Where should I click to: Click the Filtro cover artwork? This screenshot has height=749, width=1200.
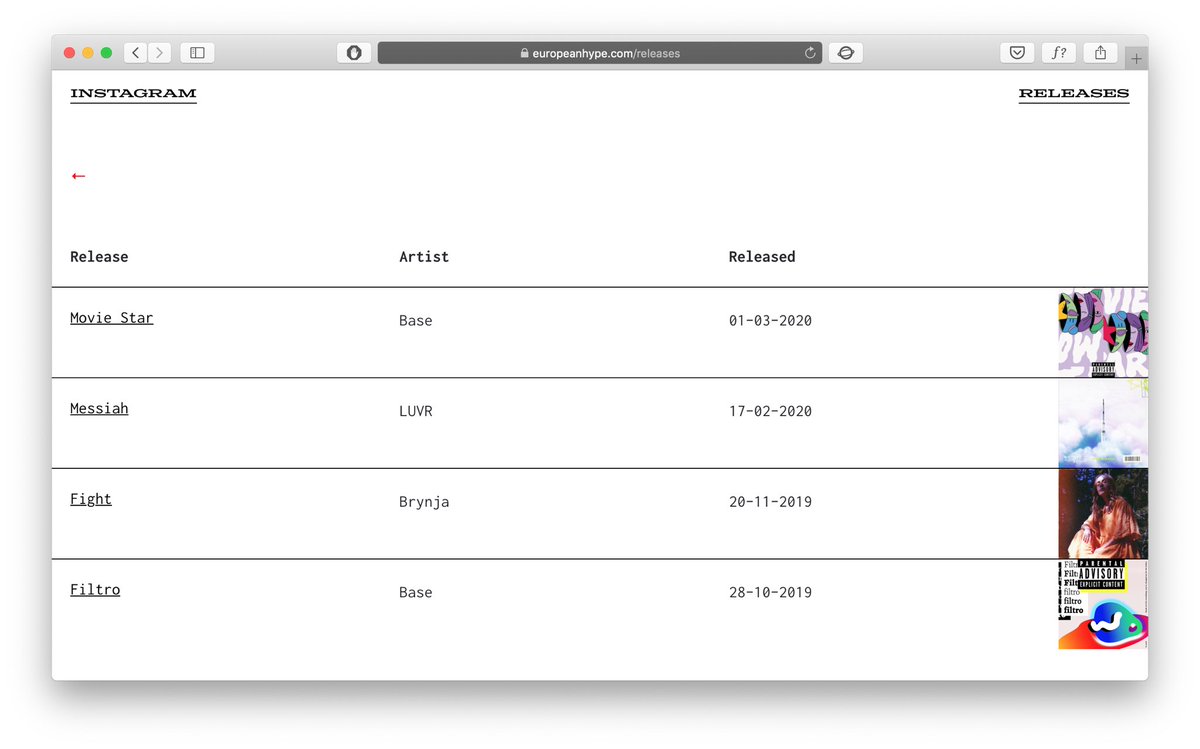[x=1103, y=605]
